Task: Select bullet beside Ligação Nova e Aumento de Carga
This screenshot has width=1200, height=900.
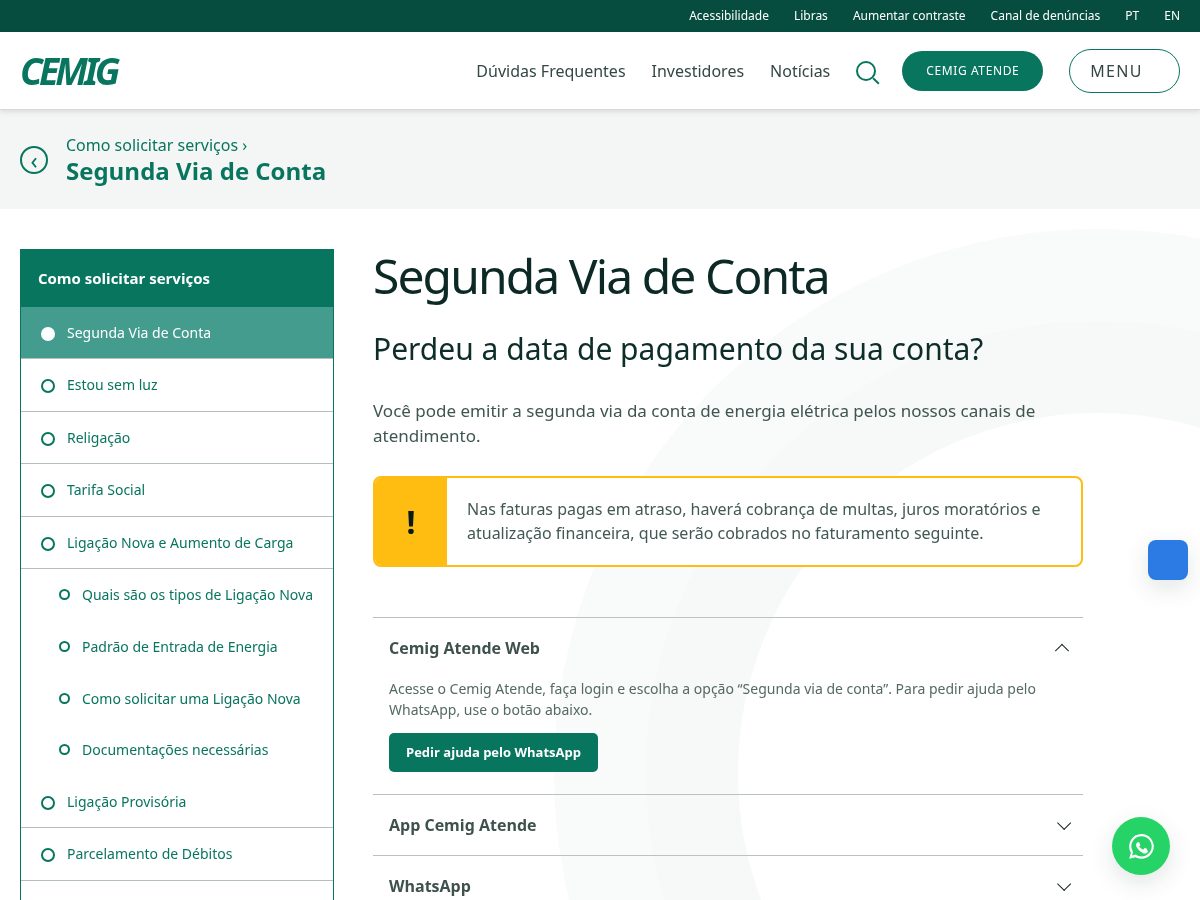Action: pyautogui.click(x=48, y=544)
